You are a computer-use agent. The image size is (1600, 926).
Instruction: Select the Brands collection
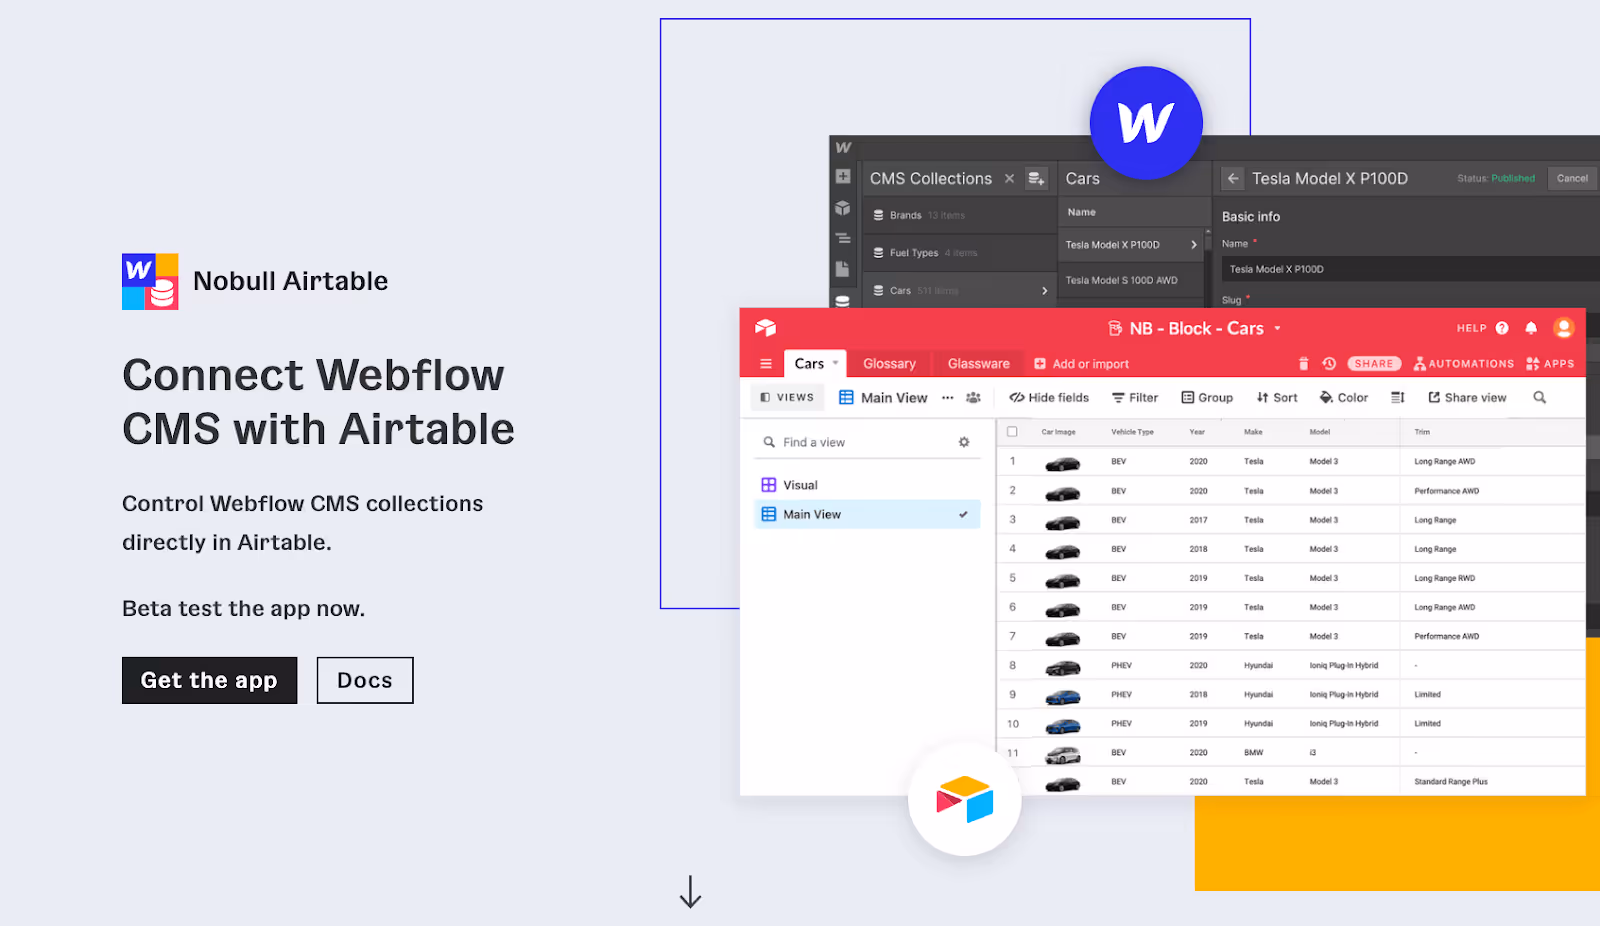tap(959, 215)
